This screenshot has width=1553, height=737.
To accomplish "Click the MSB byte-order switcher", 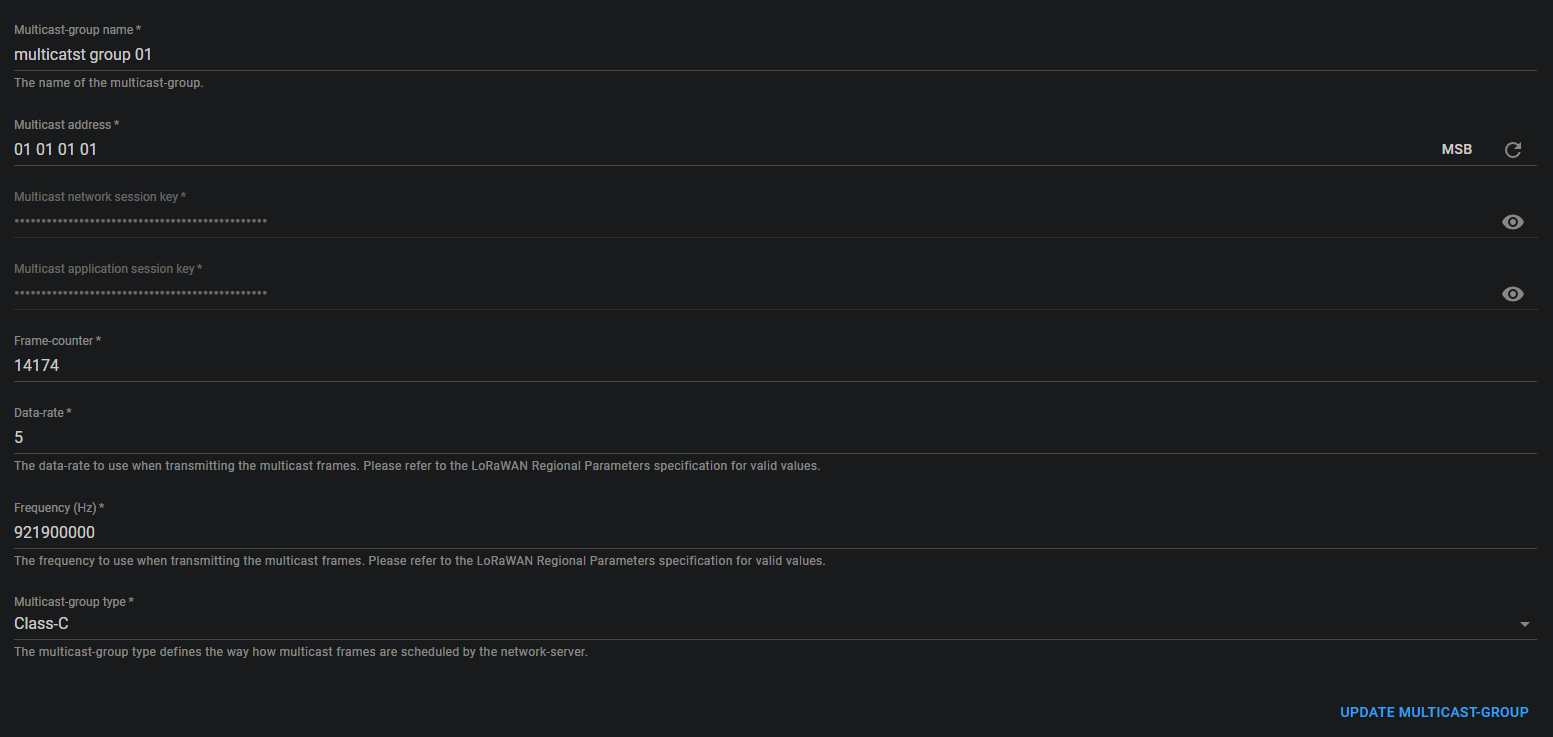I will (x=1456, y=148).
